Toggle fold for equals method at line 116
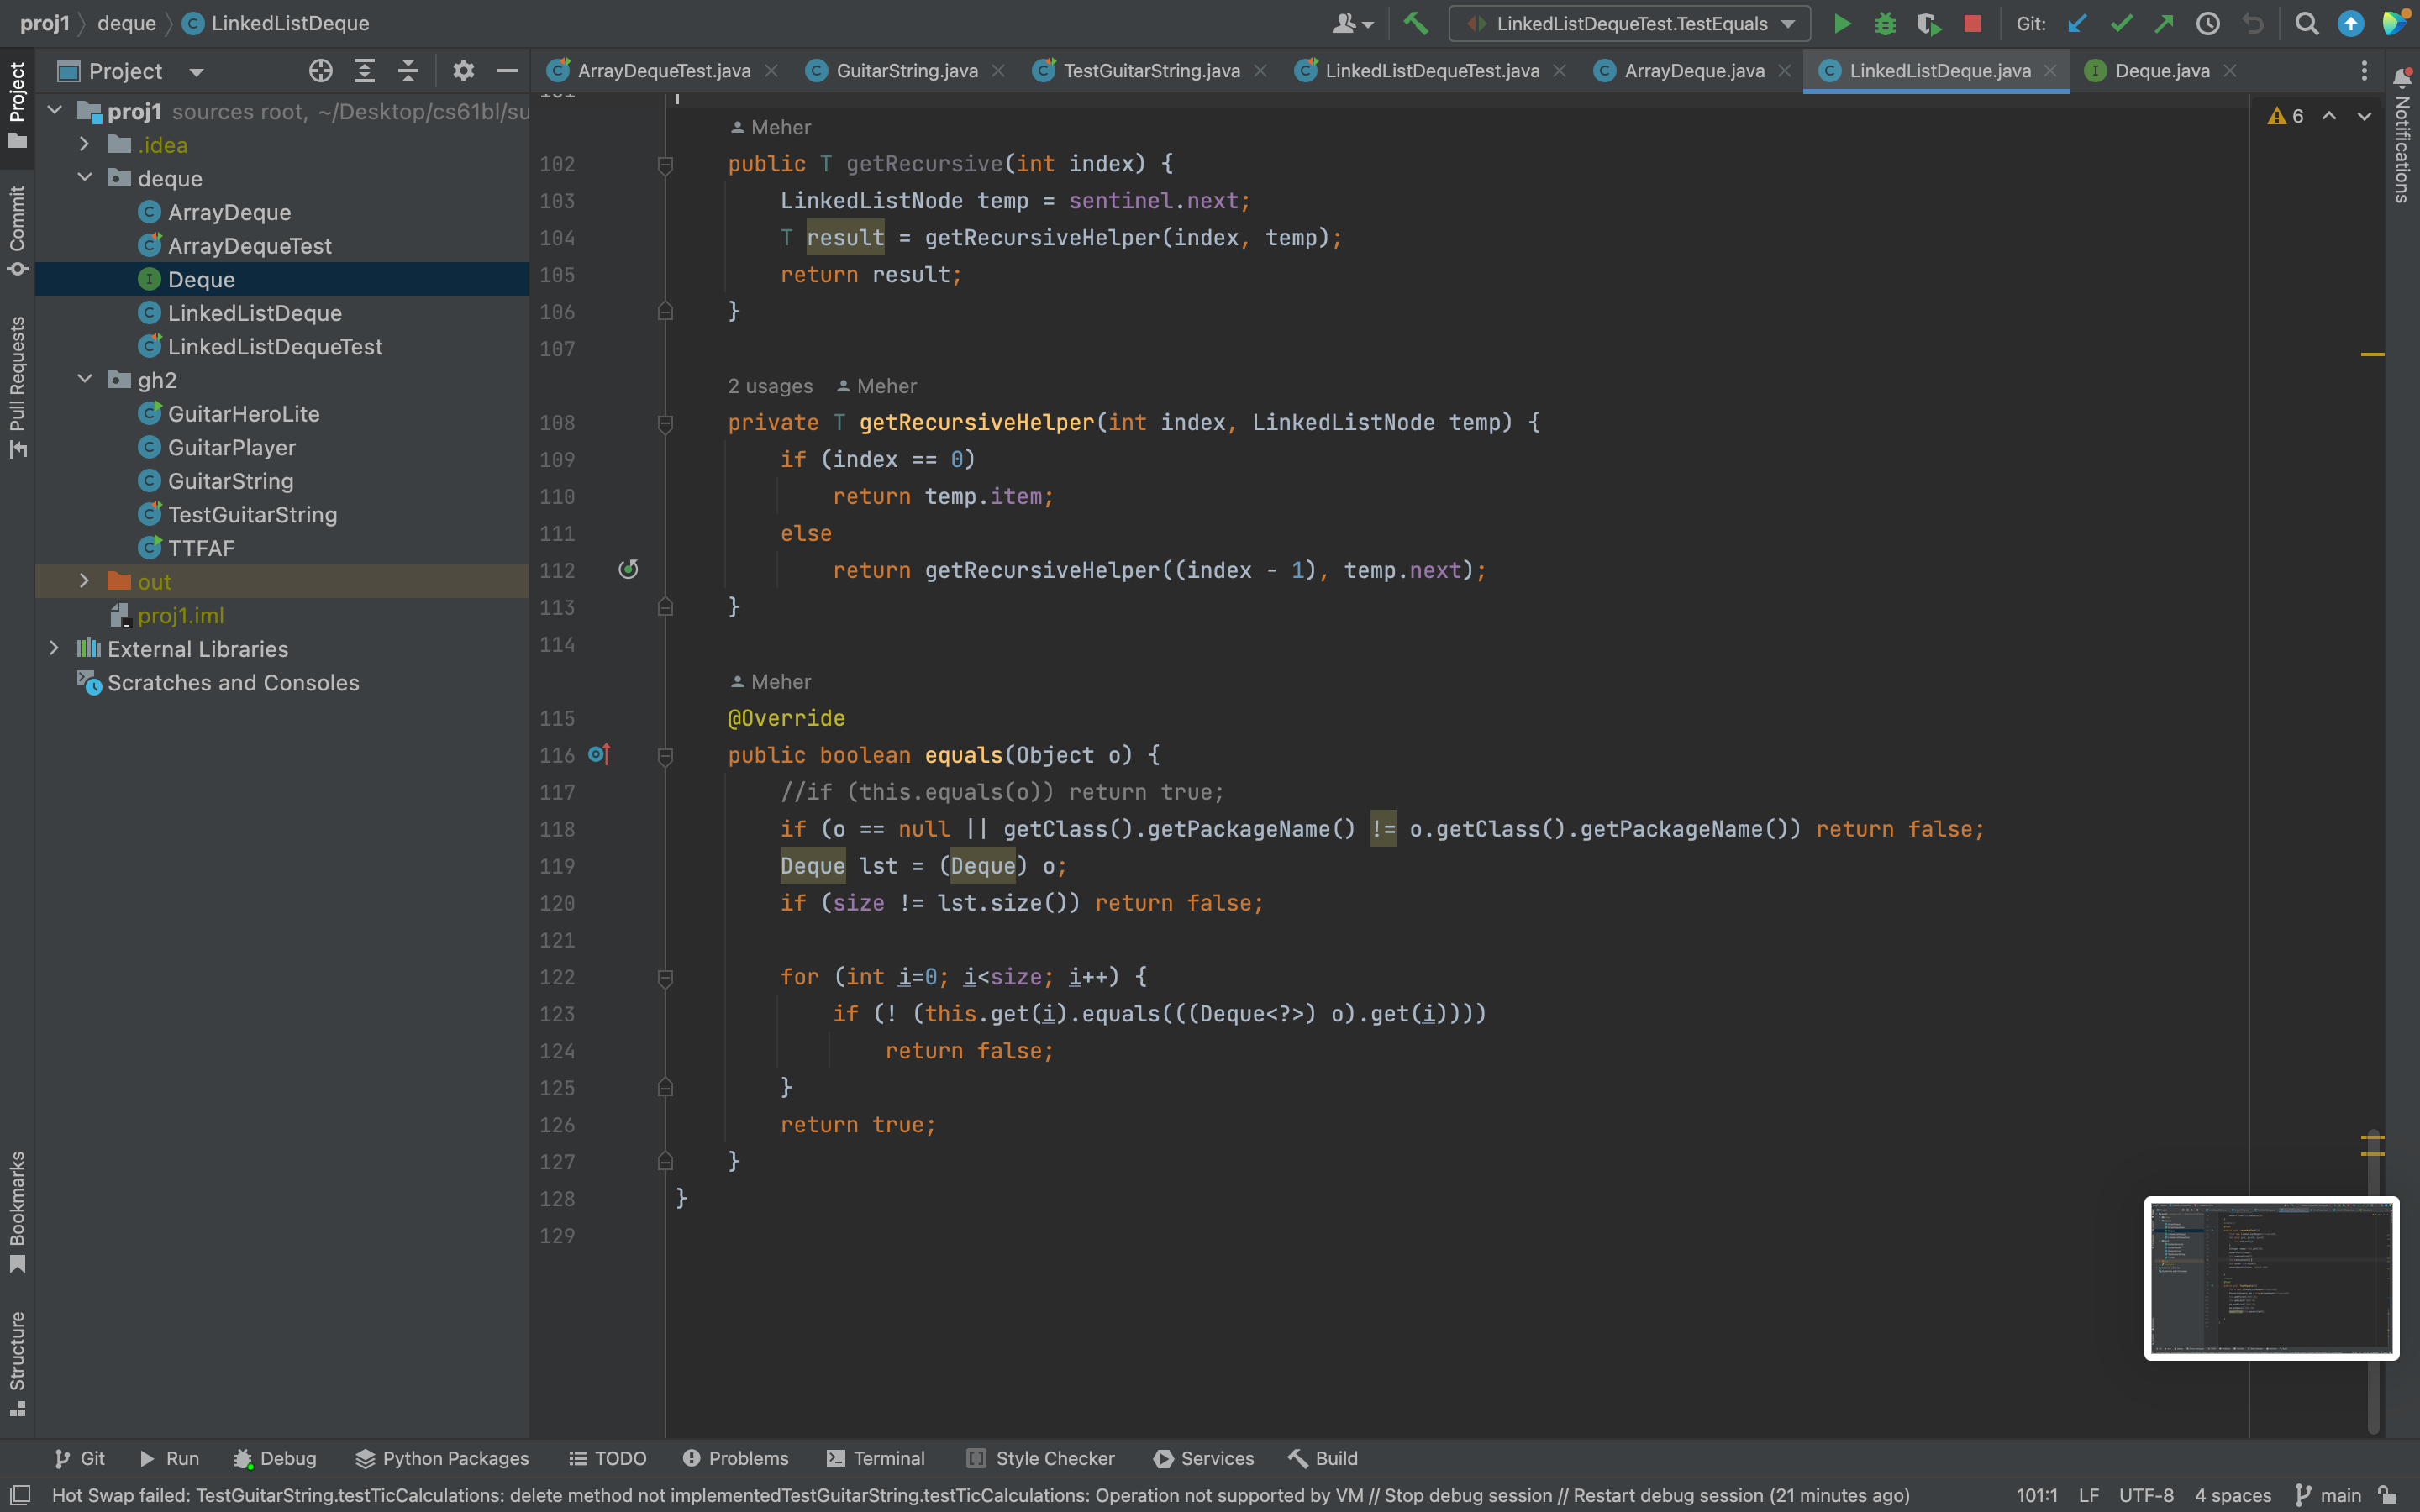Screen dimensions: 2420x1512 tap(665, 756)
